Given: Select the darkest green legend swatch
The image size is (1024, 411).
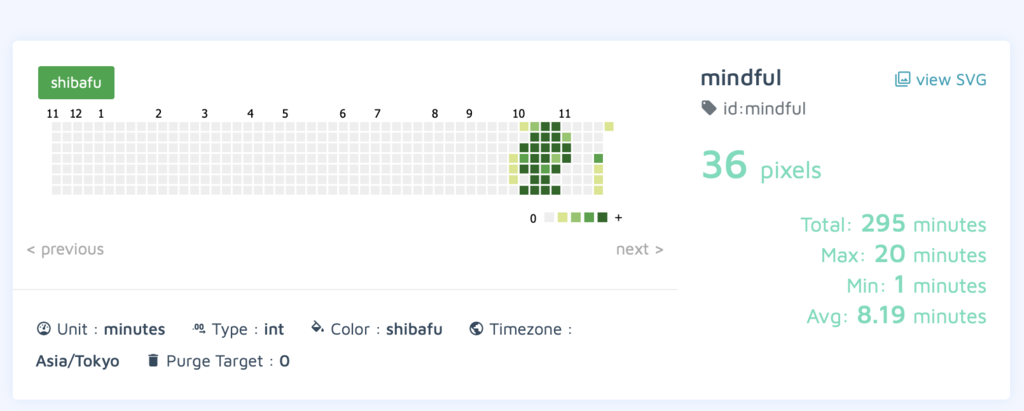Looking at the screenshot, I should click(x=603, y=218).
